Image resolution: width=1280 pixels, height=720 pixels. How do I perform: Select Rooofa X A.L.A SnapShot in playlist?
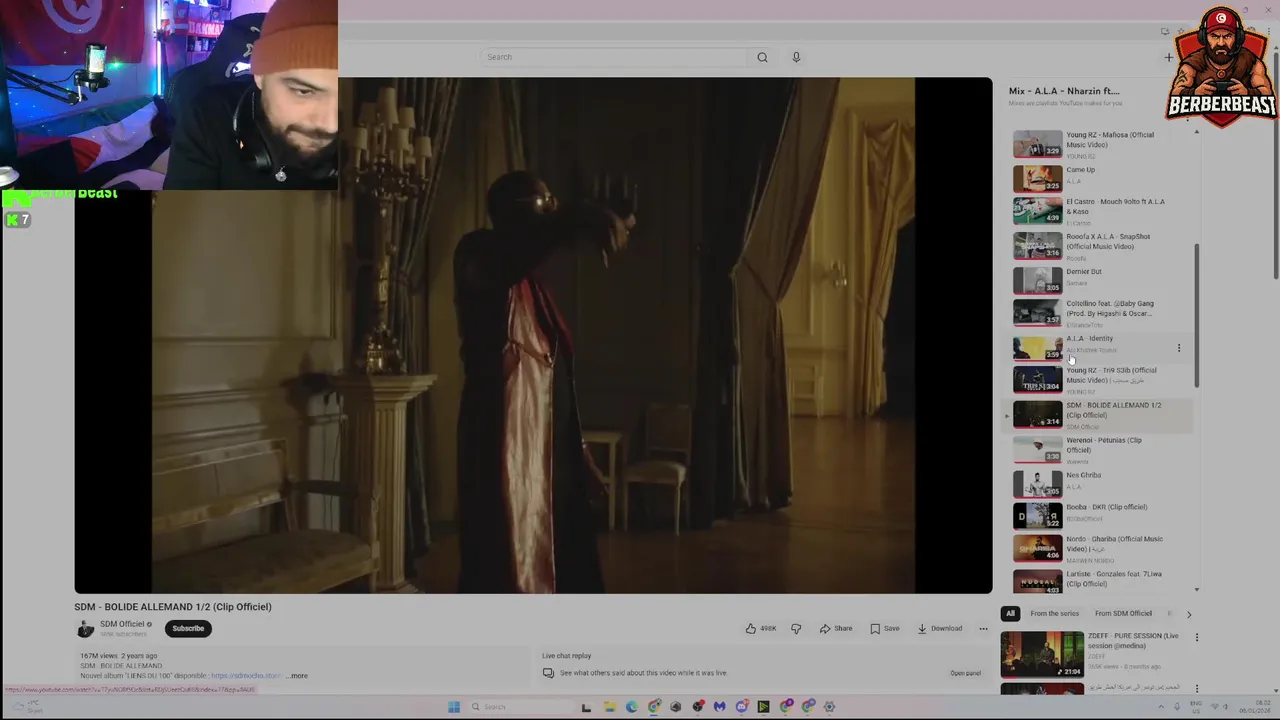tap(1100, 246)
